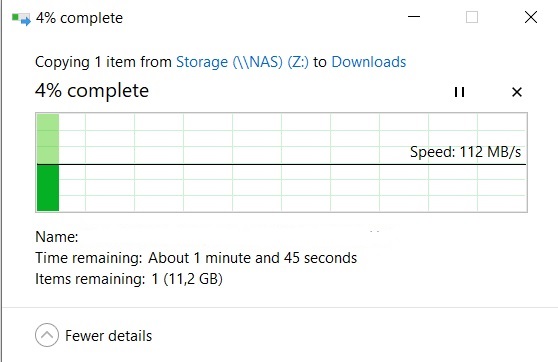The image size is (558, 362).
Task: Open the Downloads destination link
Action: 369,62
